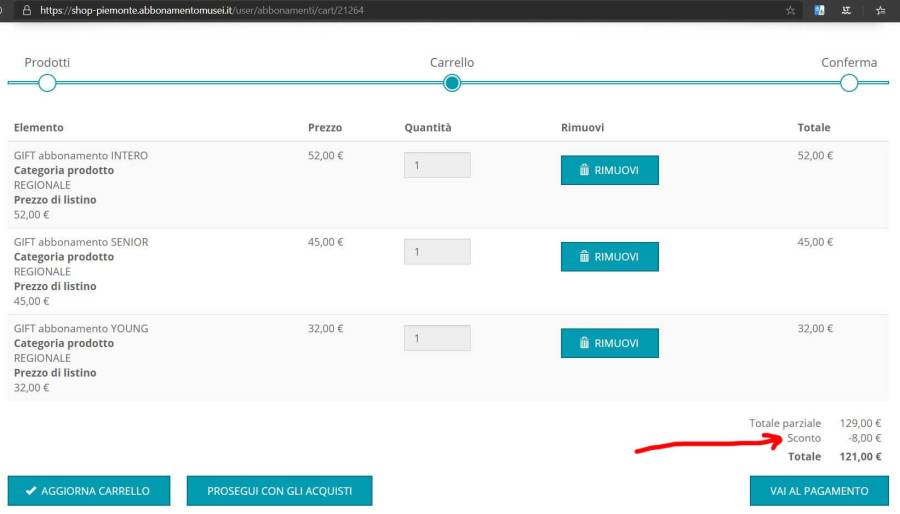Click the Conferma step circle
This screenshot has height=514, width=900.
pos(849,83)
